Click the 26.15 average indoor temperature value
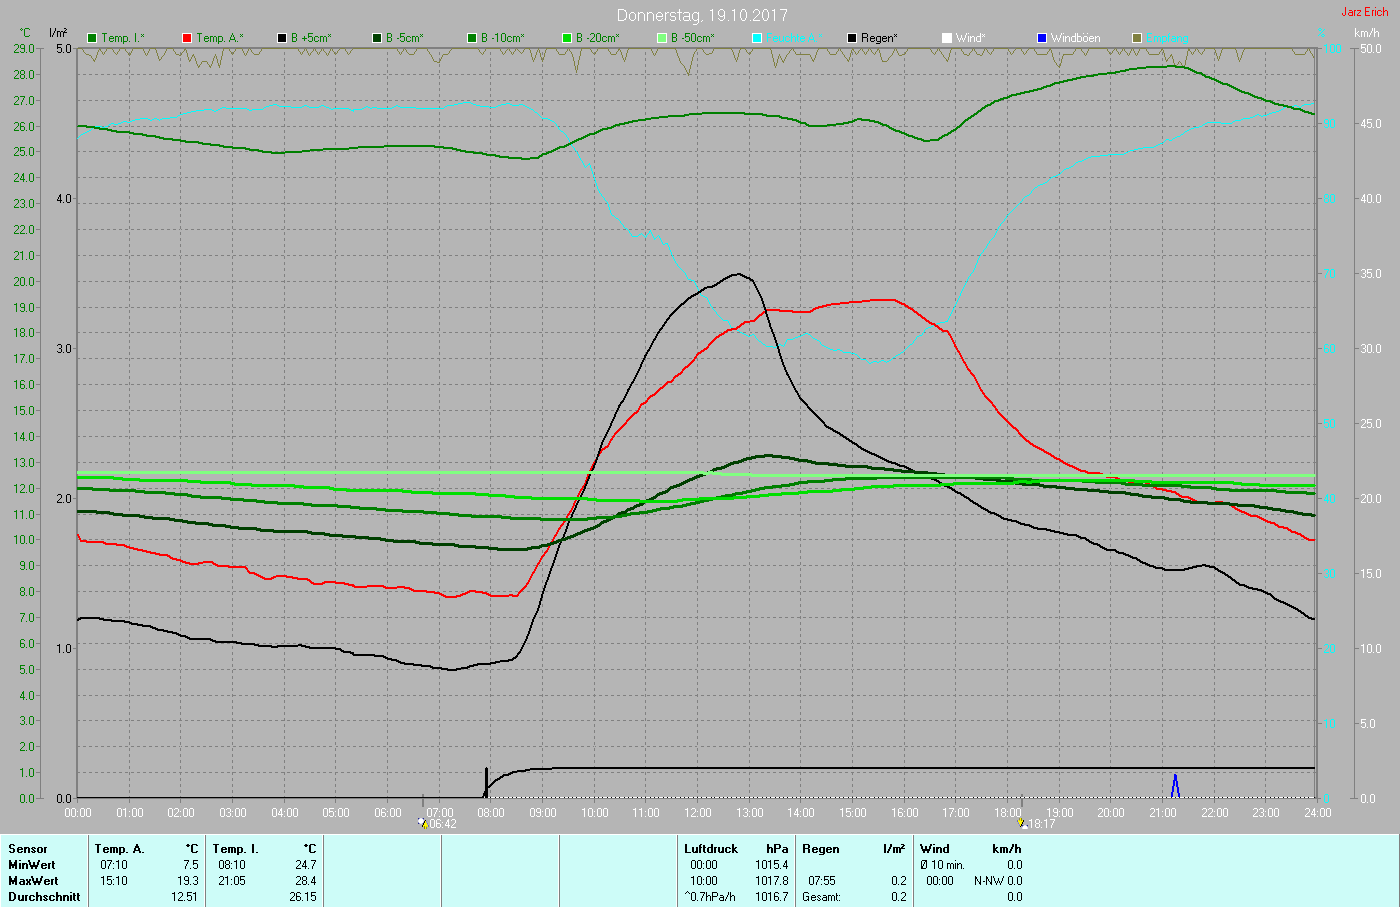The width and height of the screenshot is (1400, 907). [x=303, y=897]
